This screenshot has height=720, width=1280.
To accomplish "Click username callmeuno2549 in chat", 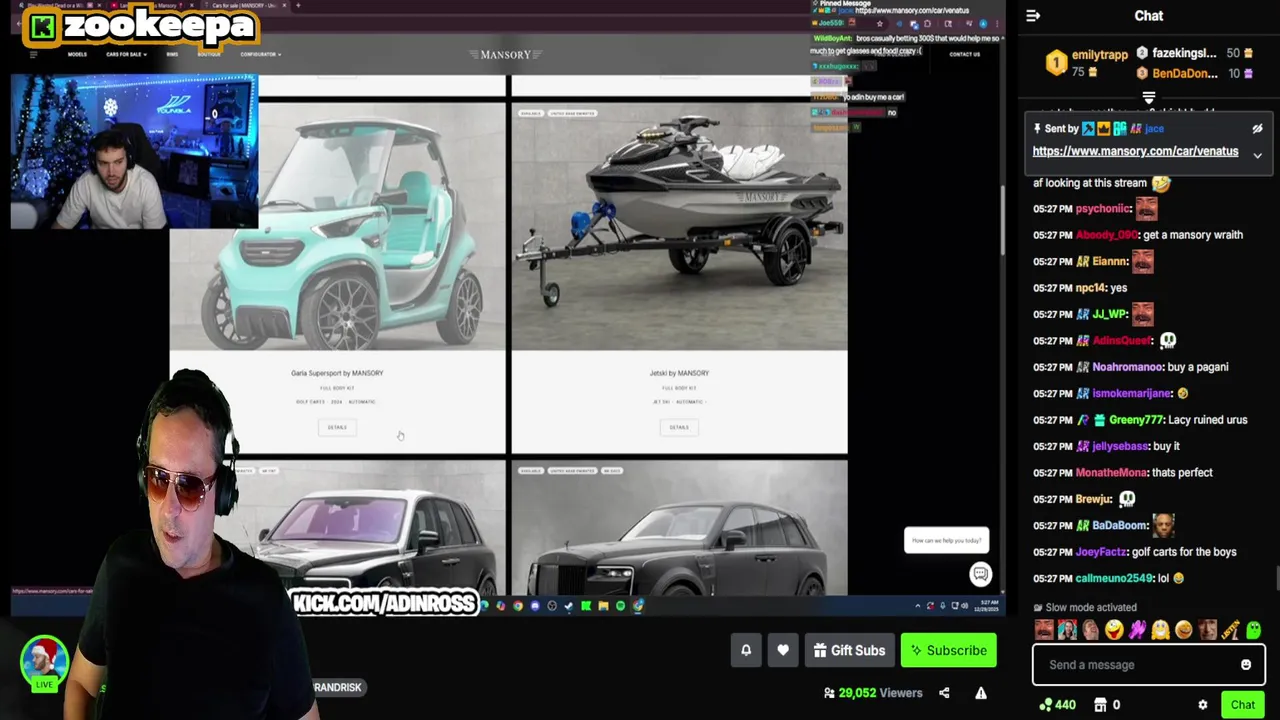I will [1113, 578].
